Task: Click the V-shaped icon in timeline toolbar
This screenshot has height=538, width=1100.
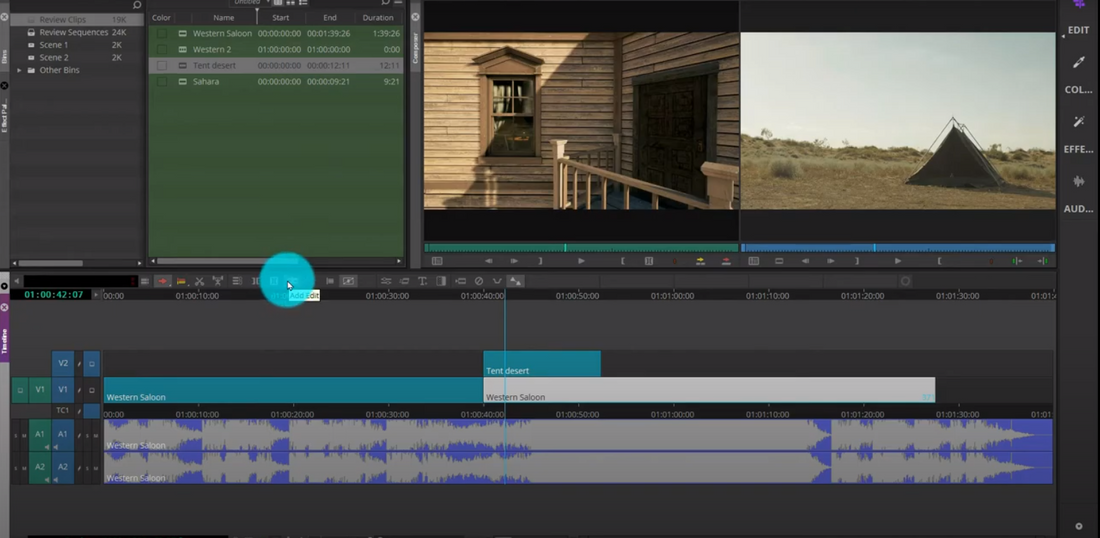Action: pyautogui.click(x=497, y=281)
